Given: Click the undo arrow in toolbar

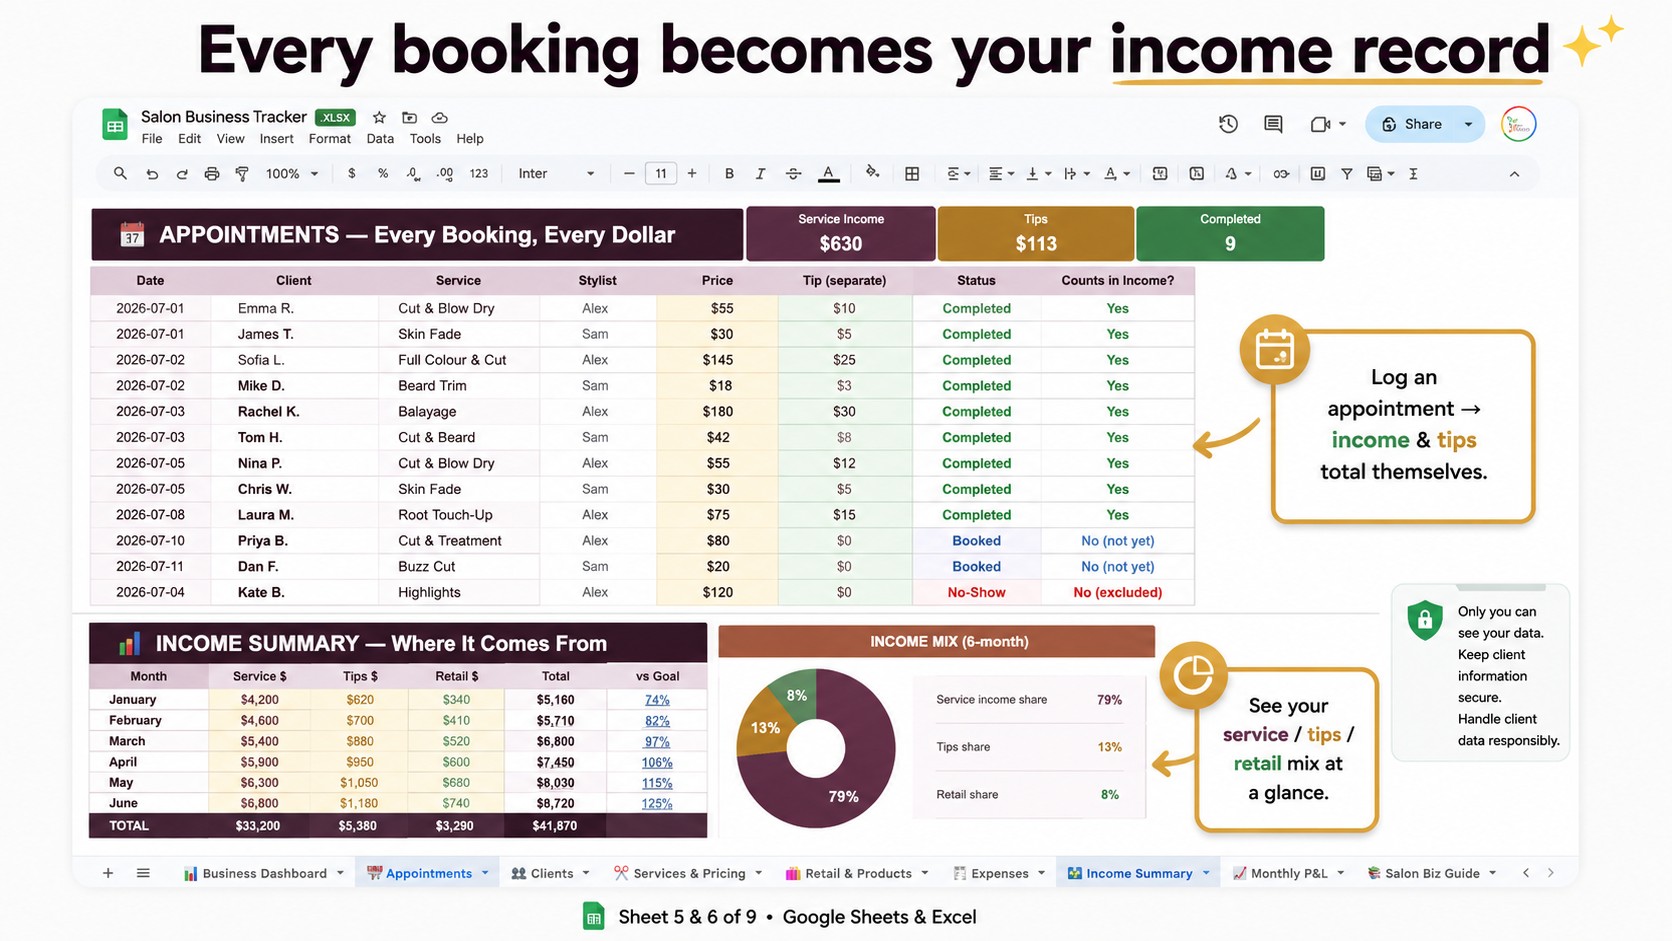Looking at the screenshot, I should tap(152, 174).
